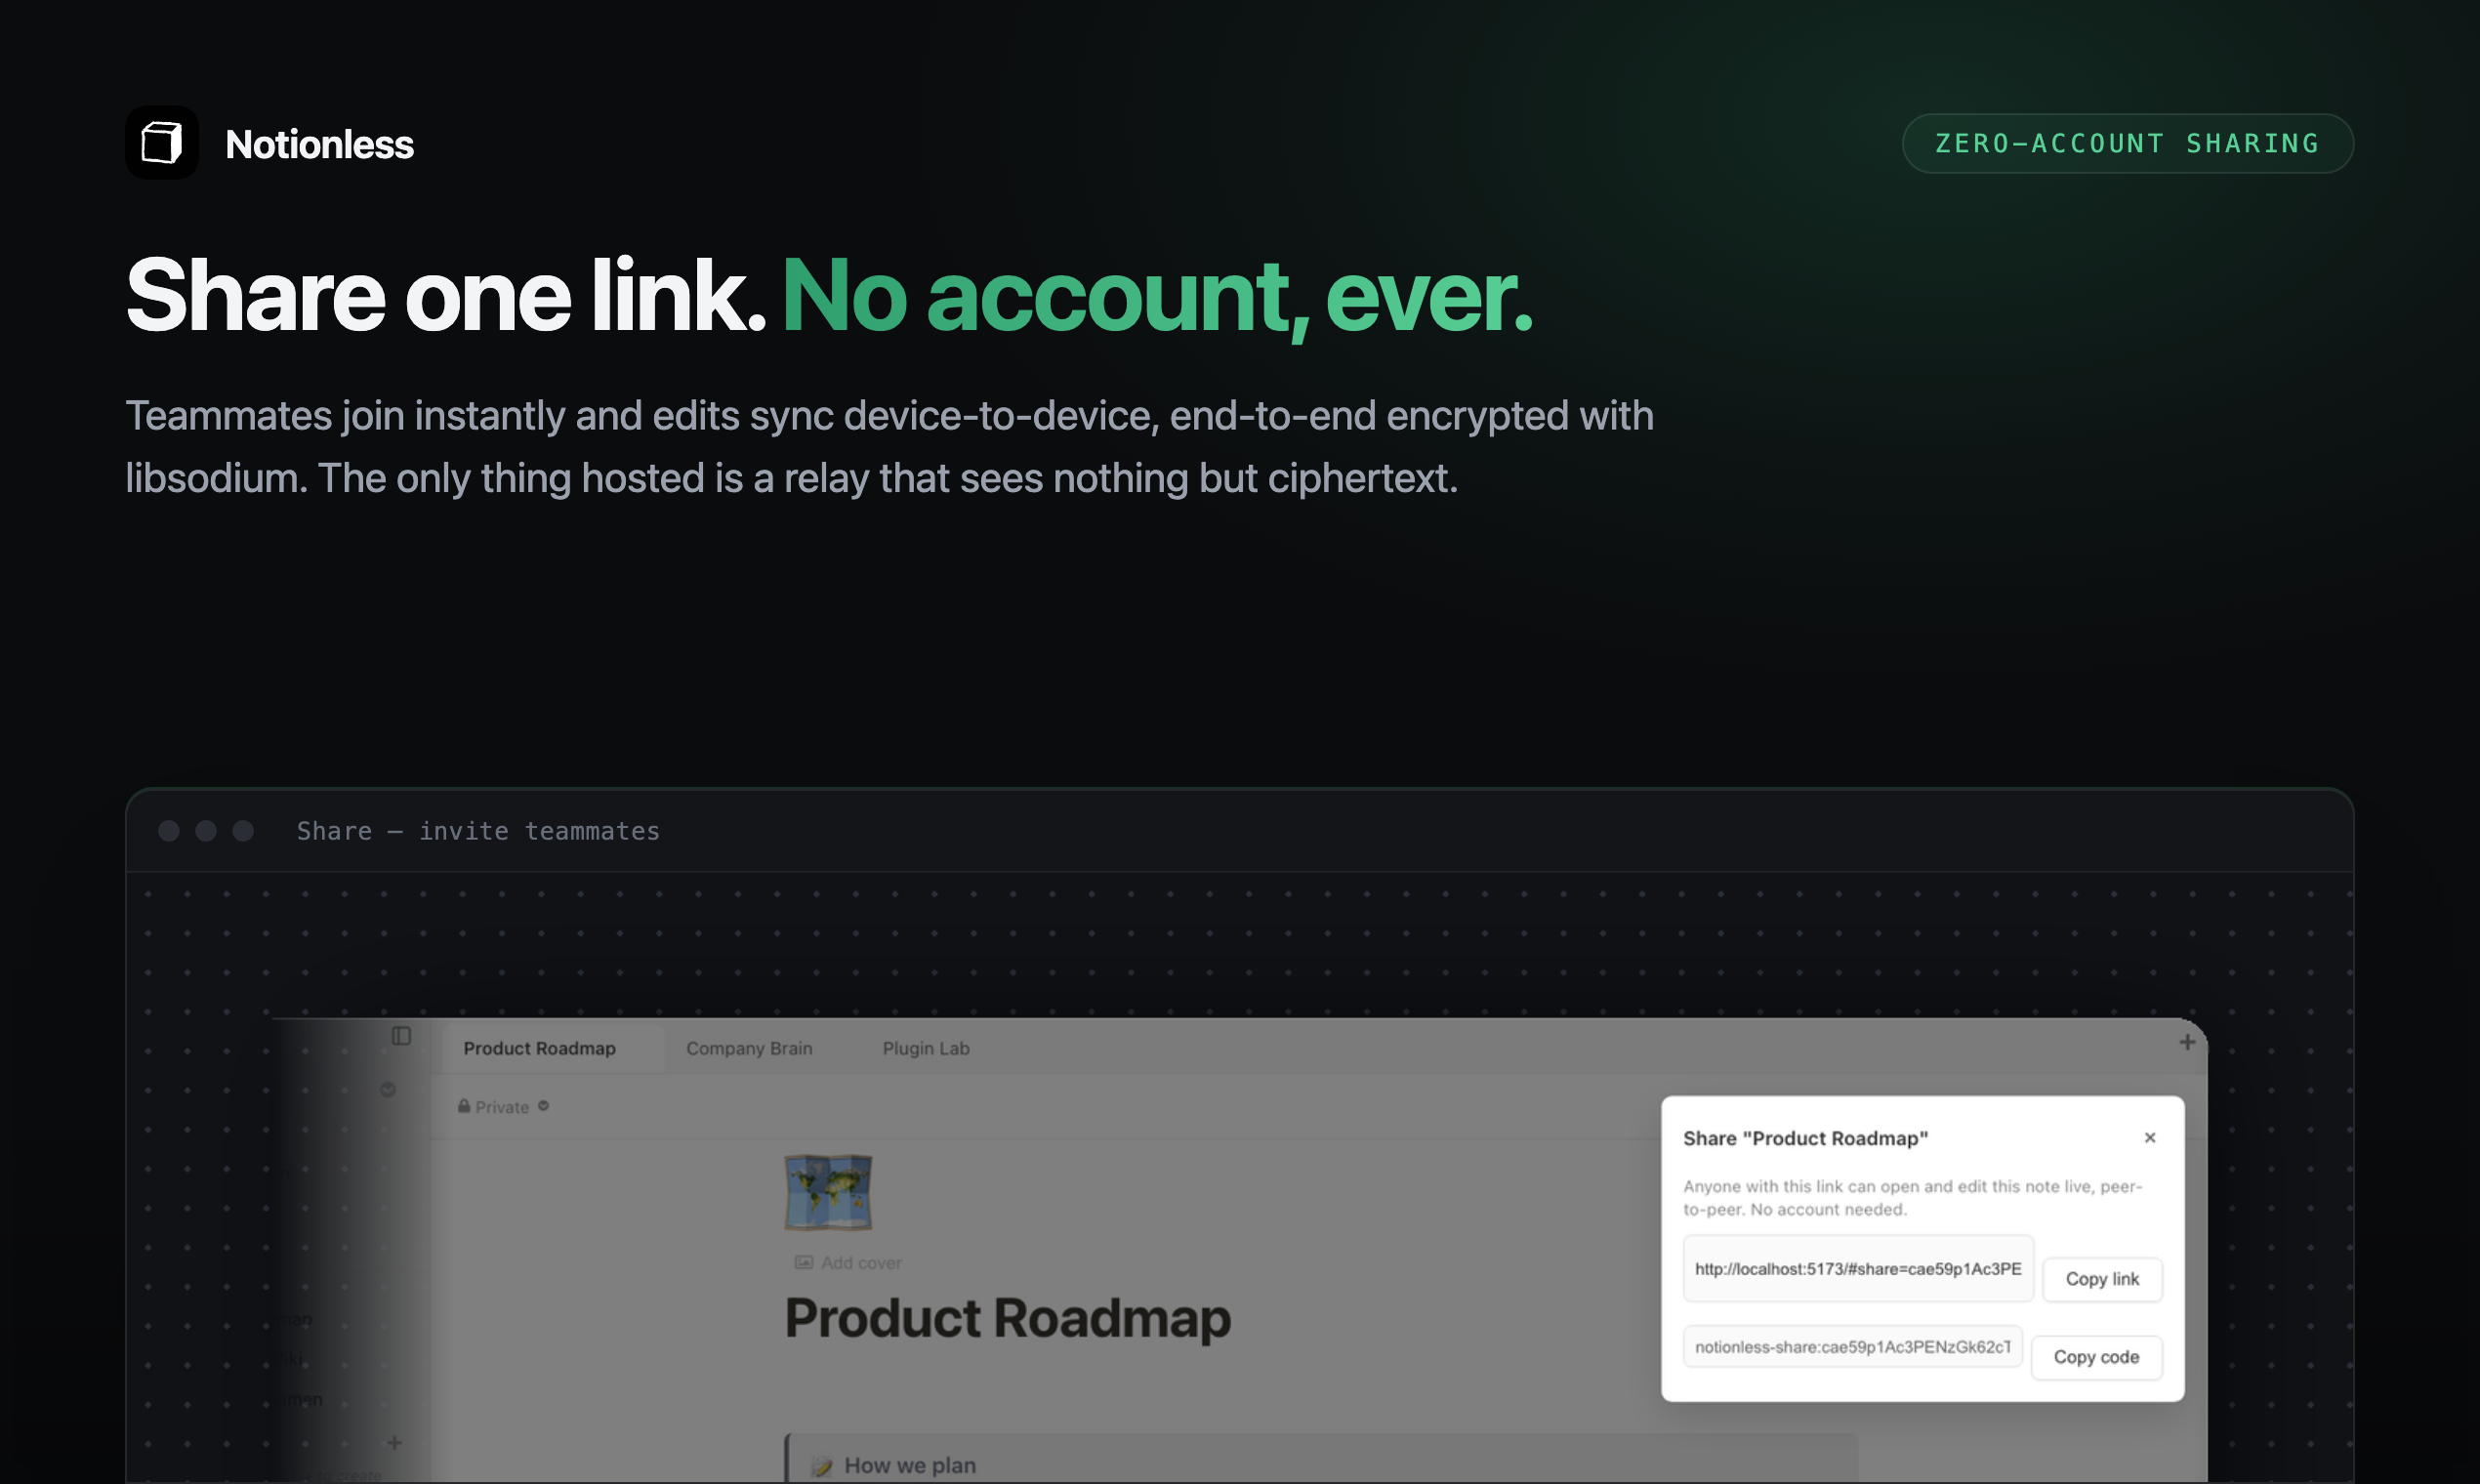Click the Copy code button

[2096, 1357]
